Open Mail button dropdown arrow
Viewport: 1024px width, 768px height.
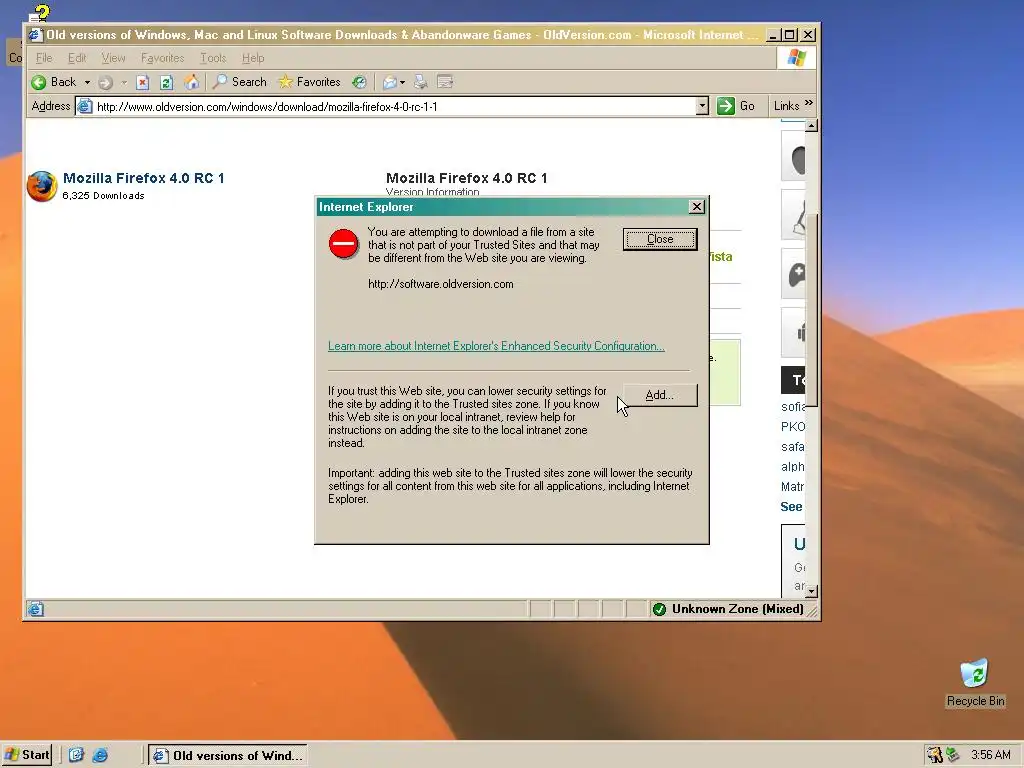402,83
